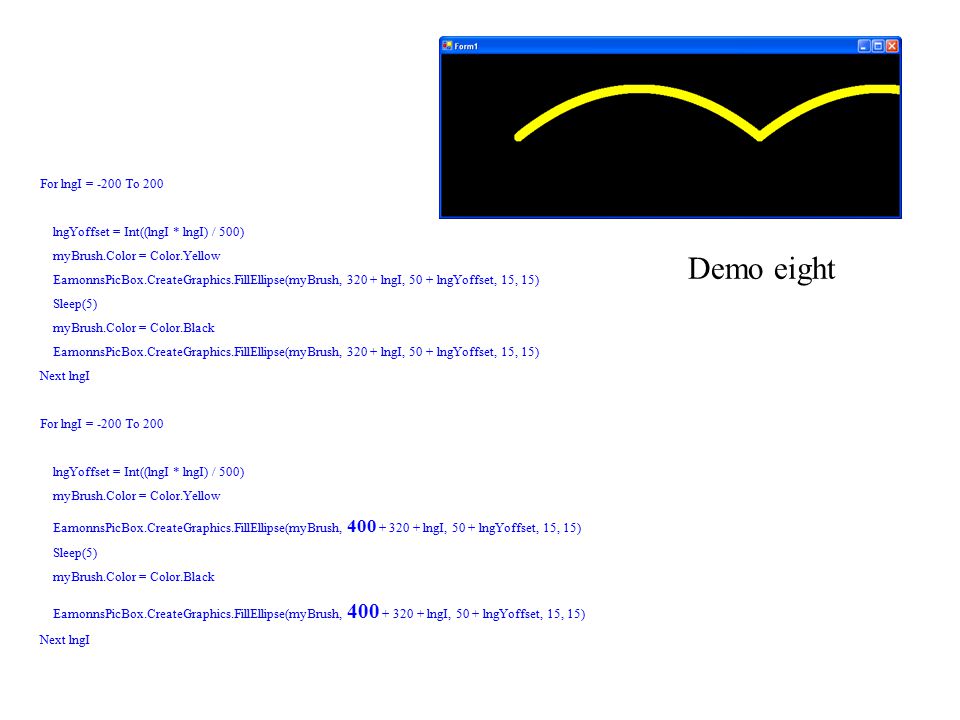Click the first "myBrush.Color = Color.Black" line
The height and width of the screenshot is (720, 960).
(133, 328)
